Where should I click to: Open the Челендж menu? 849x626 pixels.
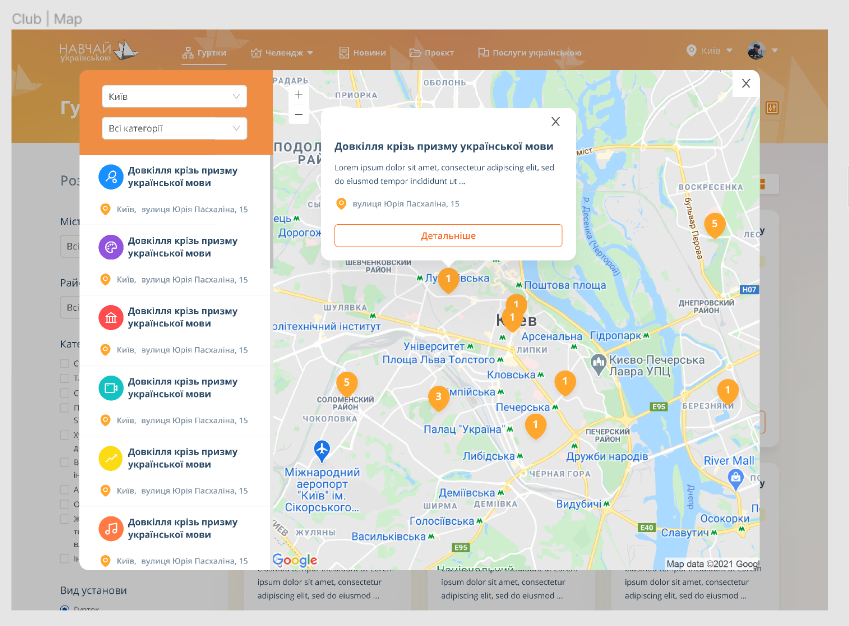point(282,53)
